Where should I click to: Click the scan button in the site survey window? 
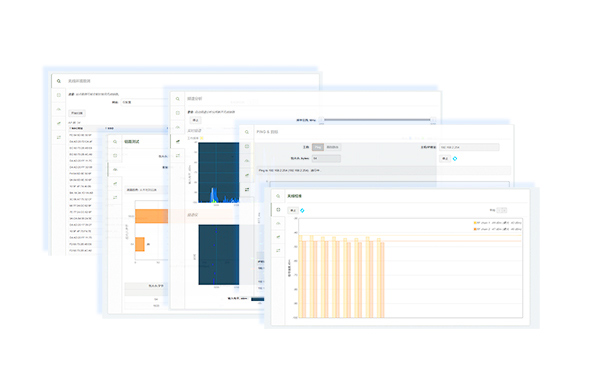pyautogui.click(x=77, y=113)
